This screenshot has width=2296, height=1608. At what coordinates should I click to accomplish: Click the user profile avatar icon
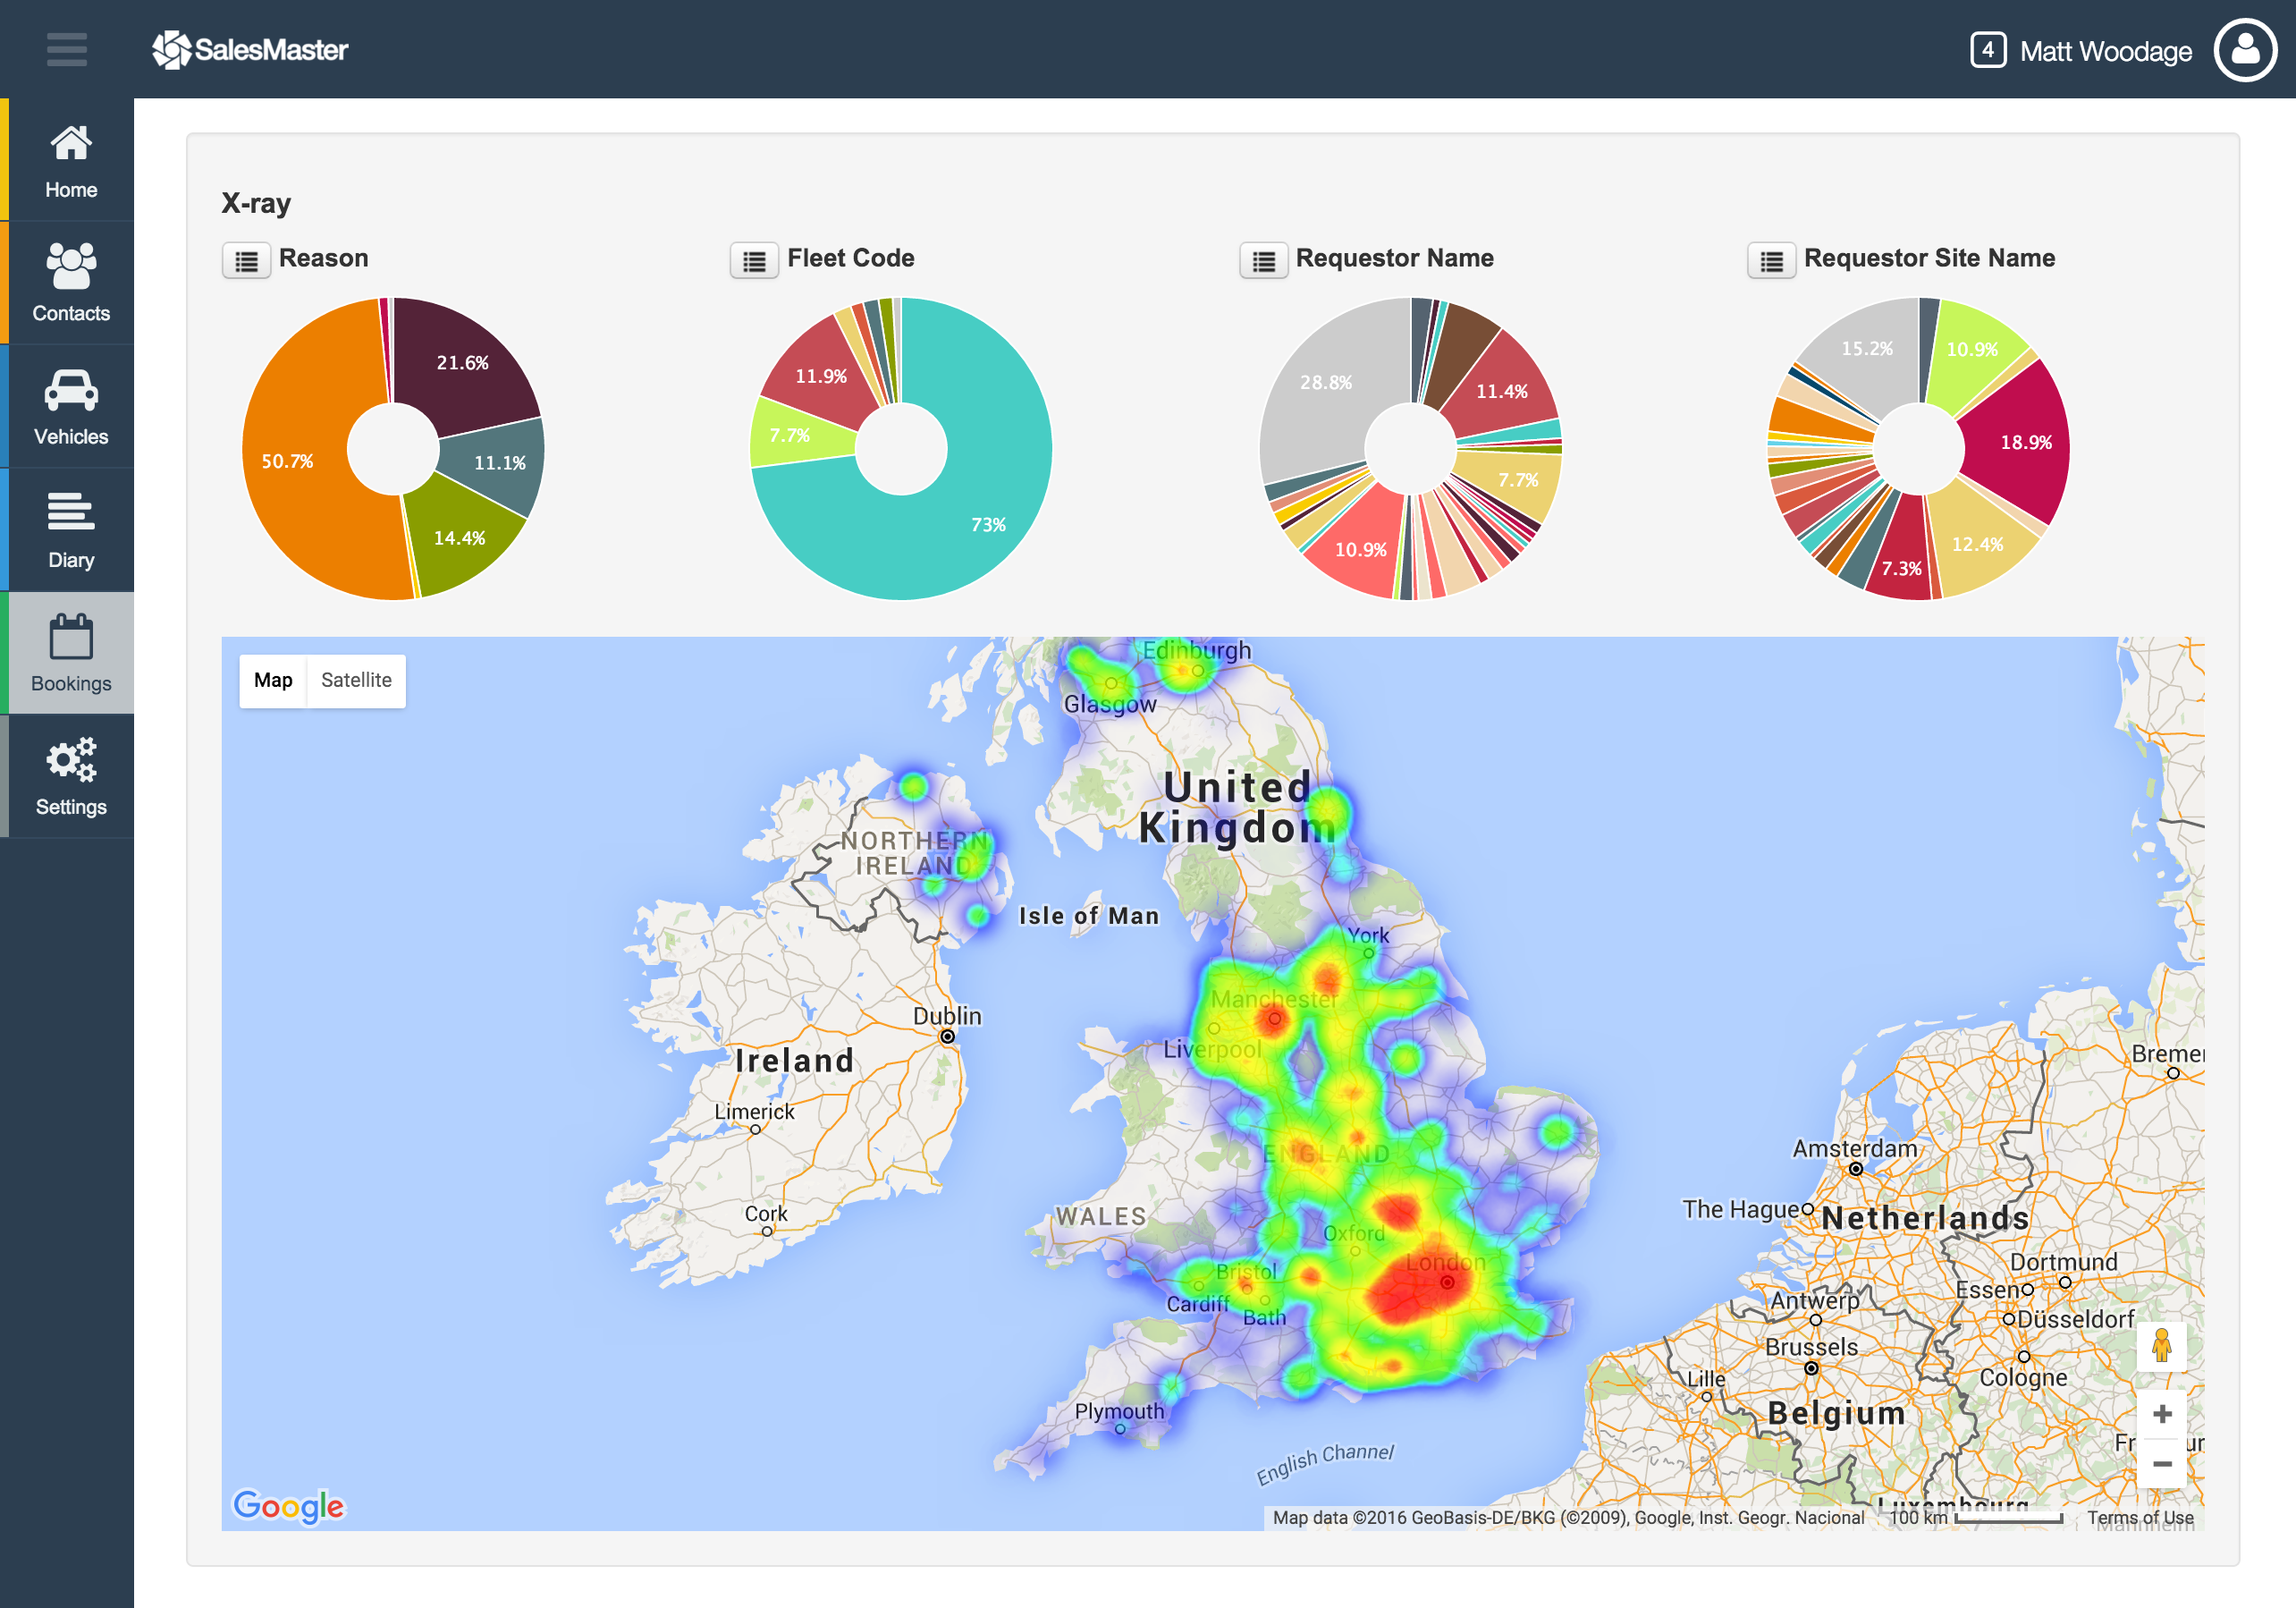(2244, 49)
